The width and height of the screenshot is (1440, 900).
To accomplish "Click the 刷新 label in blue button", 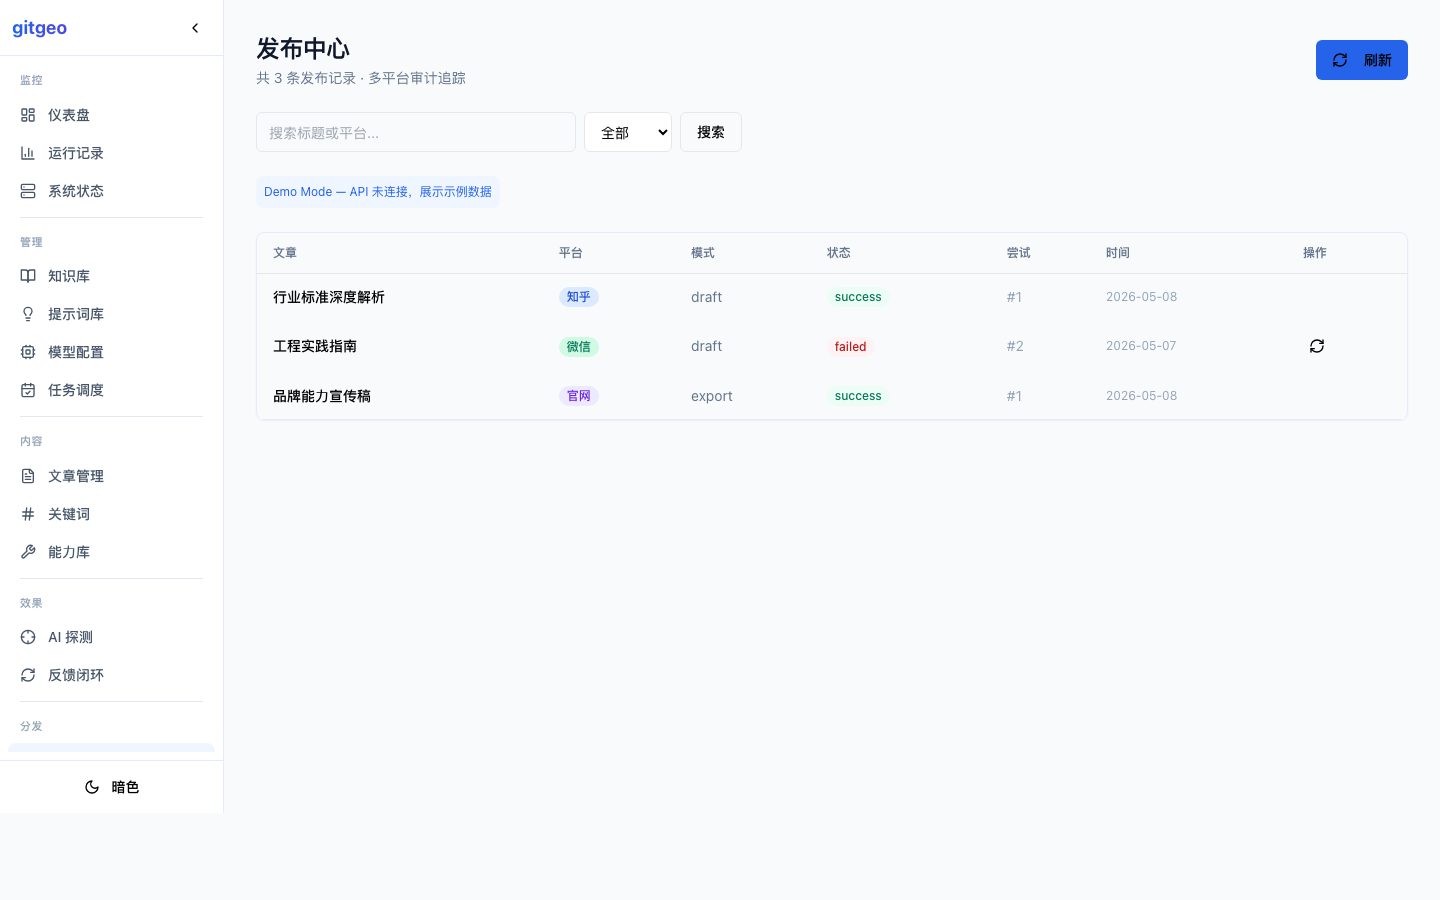I will click(x=1378, y=60).
